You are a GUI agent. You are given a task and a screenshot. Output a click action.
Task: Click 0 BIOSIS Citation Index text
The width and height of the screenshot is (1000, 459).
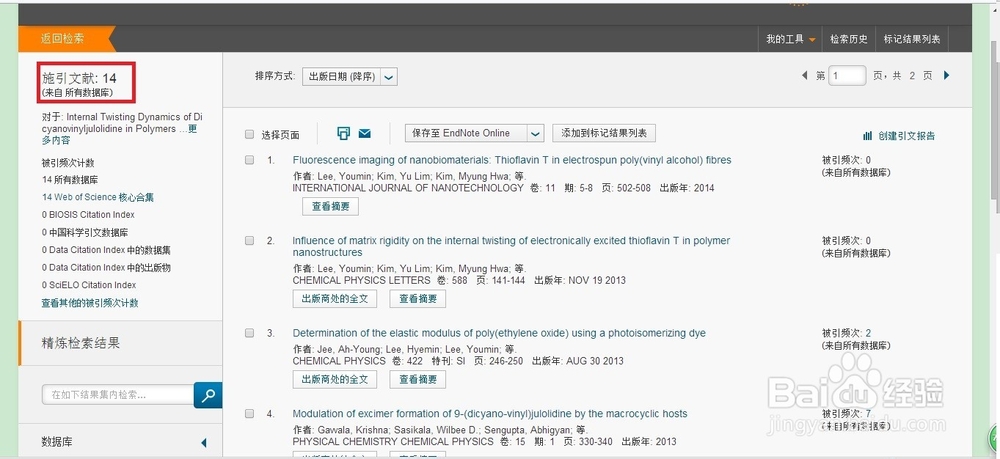coord(88,215)
